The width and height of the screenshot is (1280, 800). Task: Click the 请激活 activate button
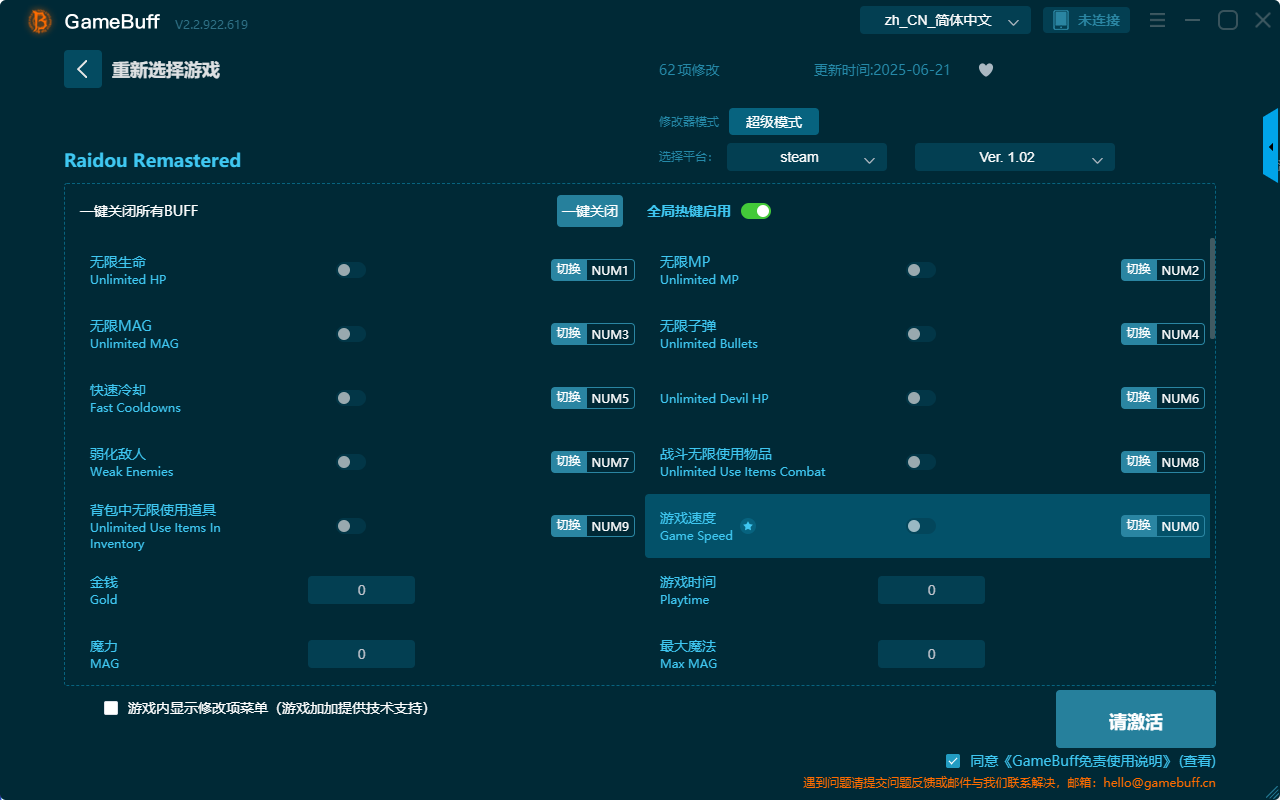(1135, 718)
